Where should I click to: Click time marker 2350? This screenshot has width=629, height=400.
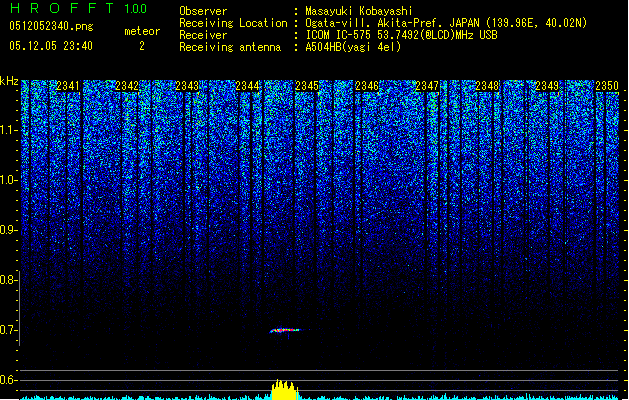pyautogui.click(x=607, y=86)
